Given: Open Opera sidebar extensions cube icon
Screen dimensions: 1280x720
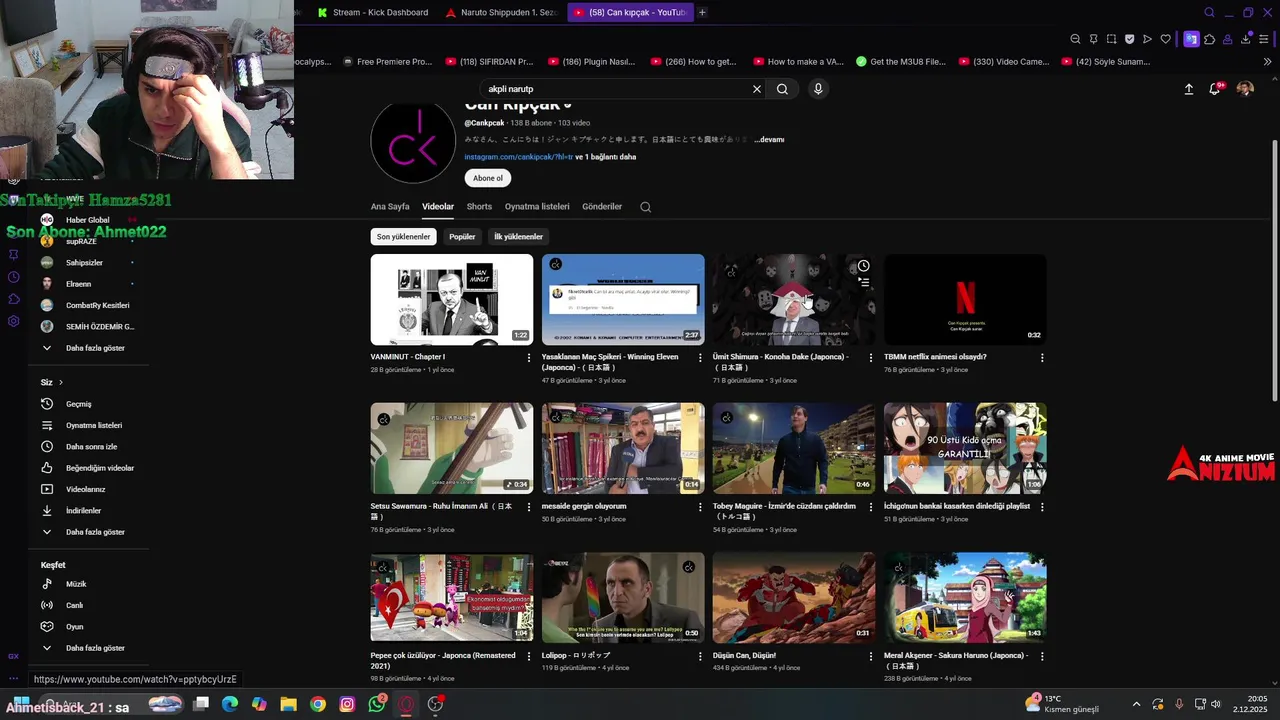Looking at the screenshot, I should [13, 299].
